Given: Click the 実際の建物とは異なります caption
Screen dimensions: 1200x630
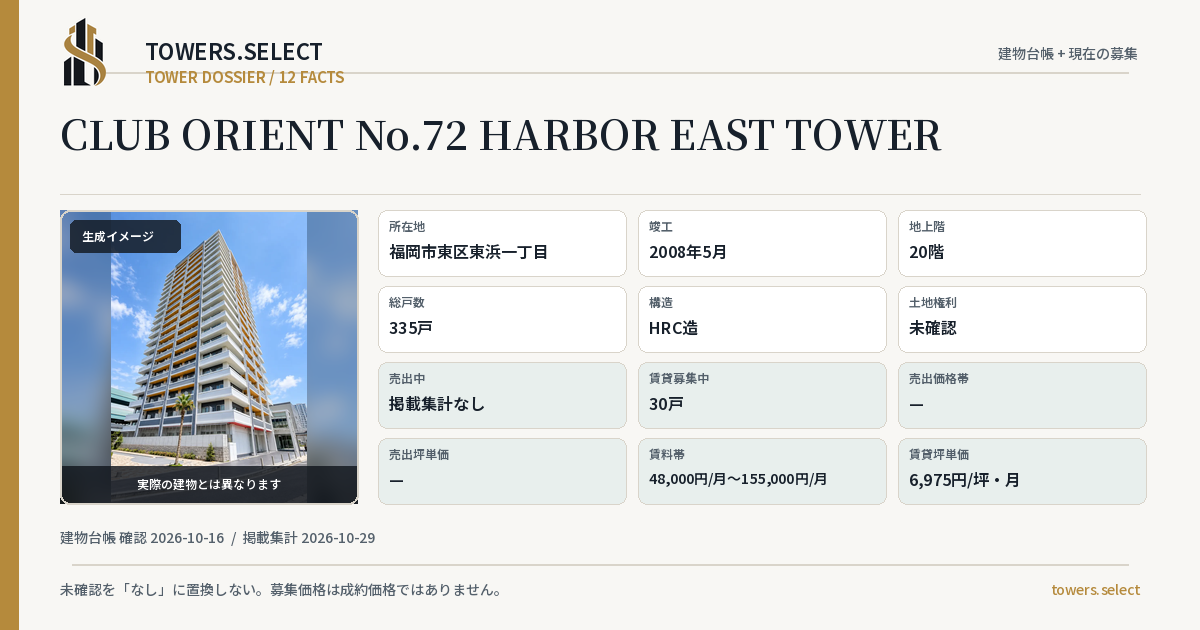Looking at the screenshot, I should tap(209, 484).
